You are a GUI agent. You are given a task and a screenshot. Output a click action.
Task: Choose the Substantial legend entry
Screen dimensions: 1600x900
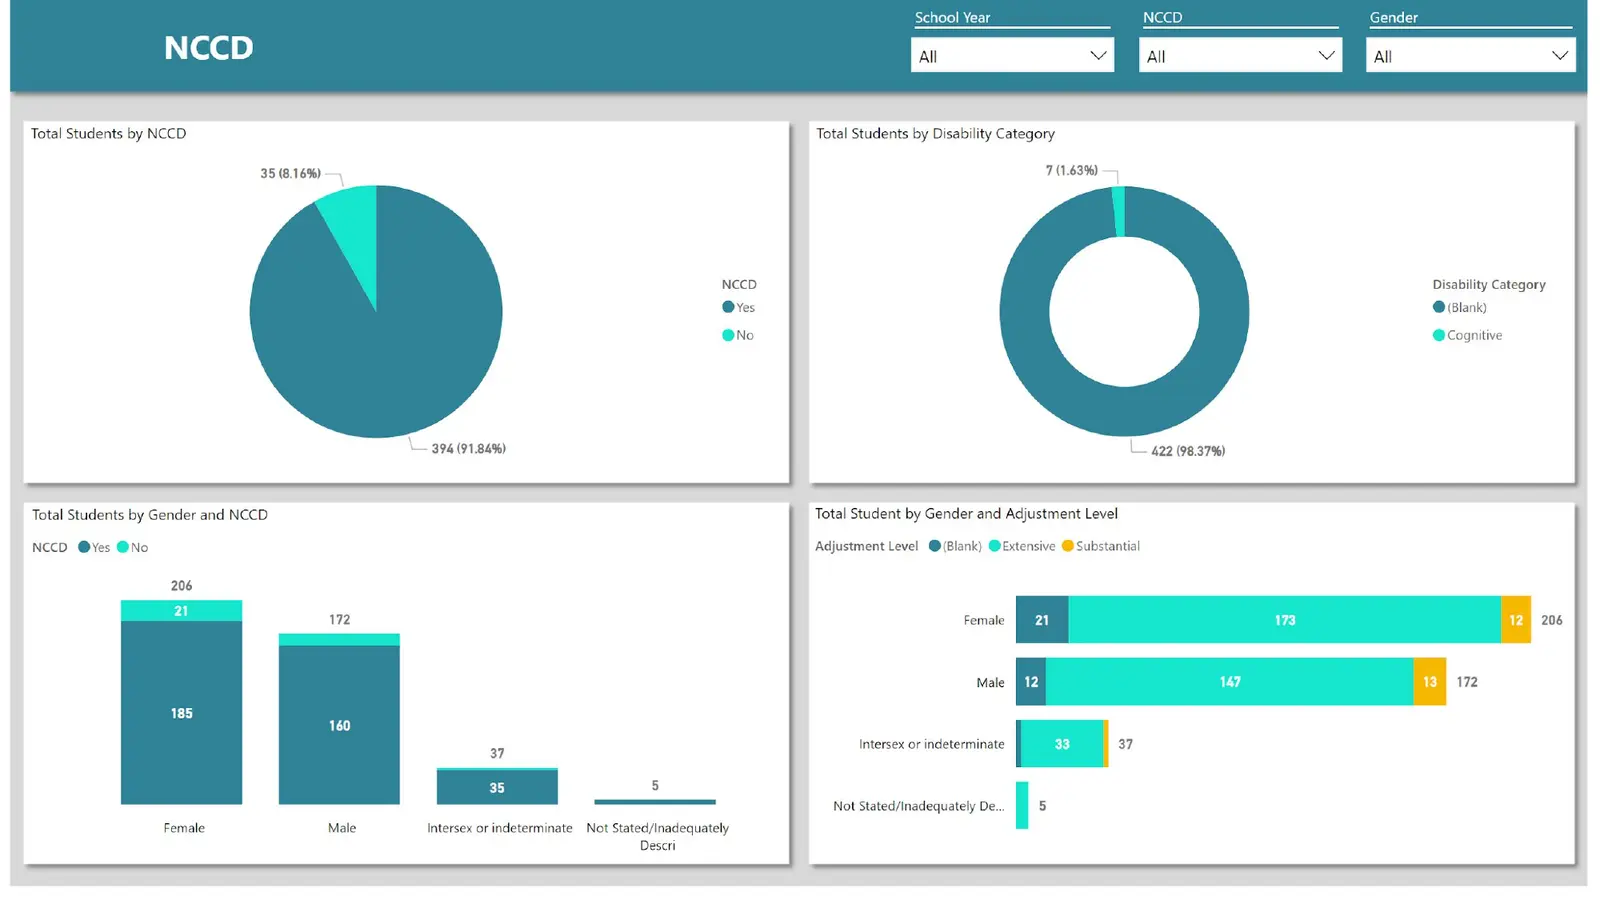pyautogui.click(x=1101, y=546)
